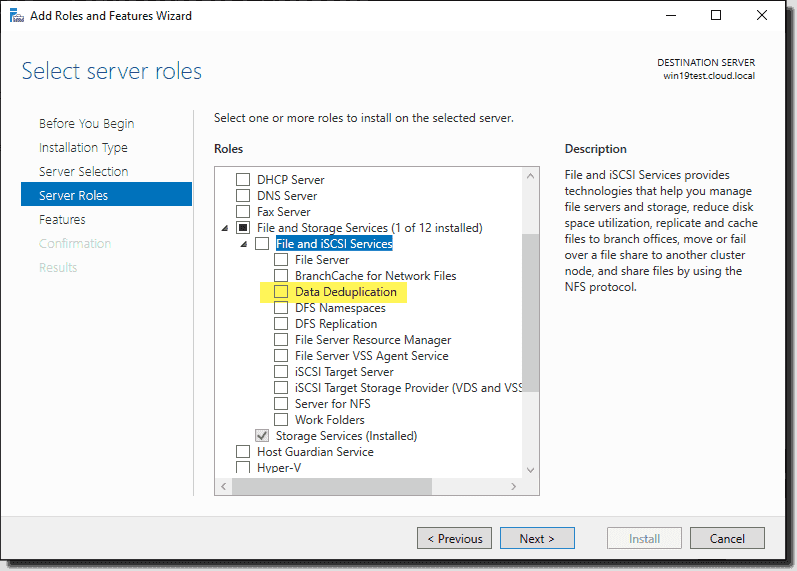
Task: Click the Next button
Action: (537, 538)
